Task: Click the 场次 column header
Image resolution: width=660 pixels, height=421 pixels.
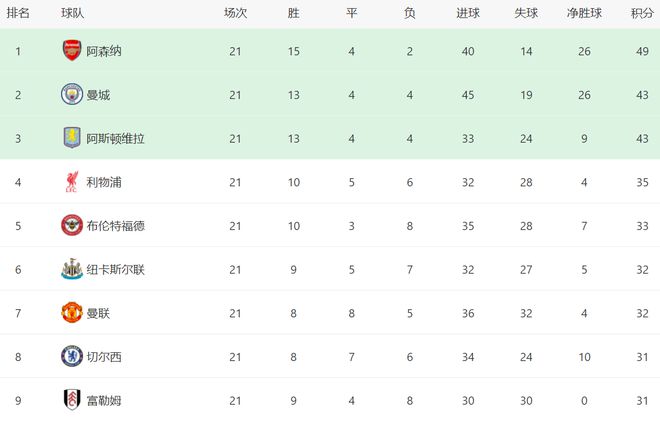Action: [236, 13]
